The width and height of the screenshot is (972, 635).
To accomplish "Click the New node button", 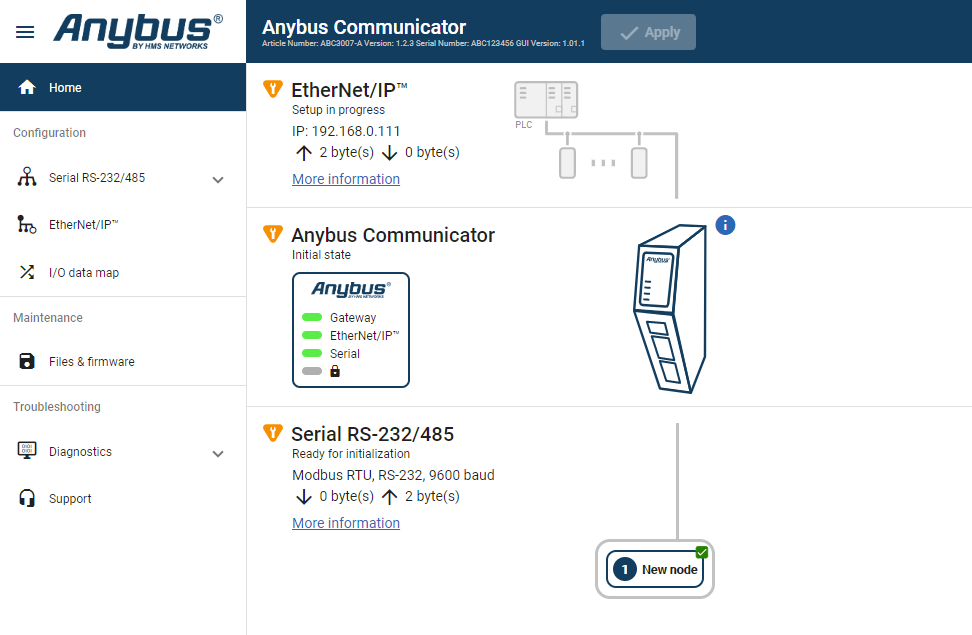I will (x=655, y=569).
